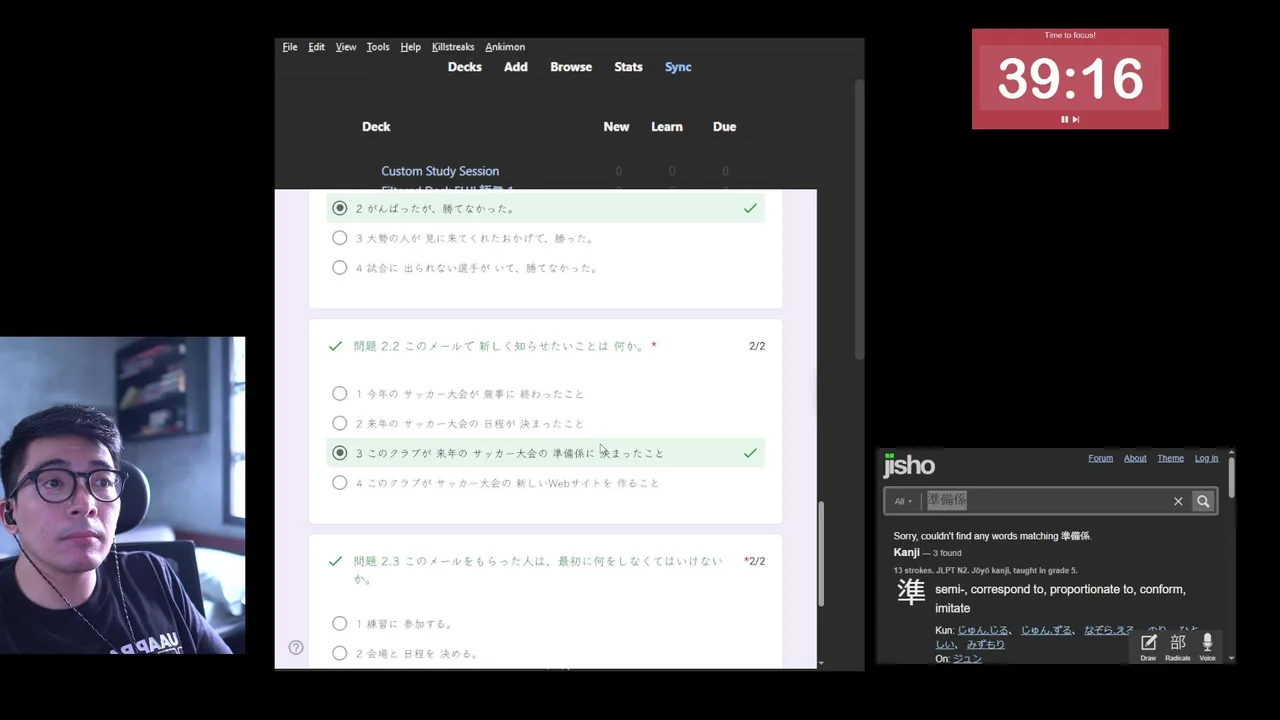Pause the focus timer

tap(1064, 119)
